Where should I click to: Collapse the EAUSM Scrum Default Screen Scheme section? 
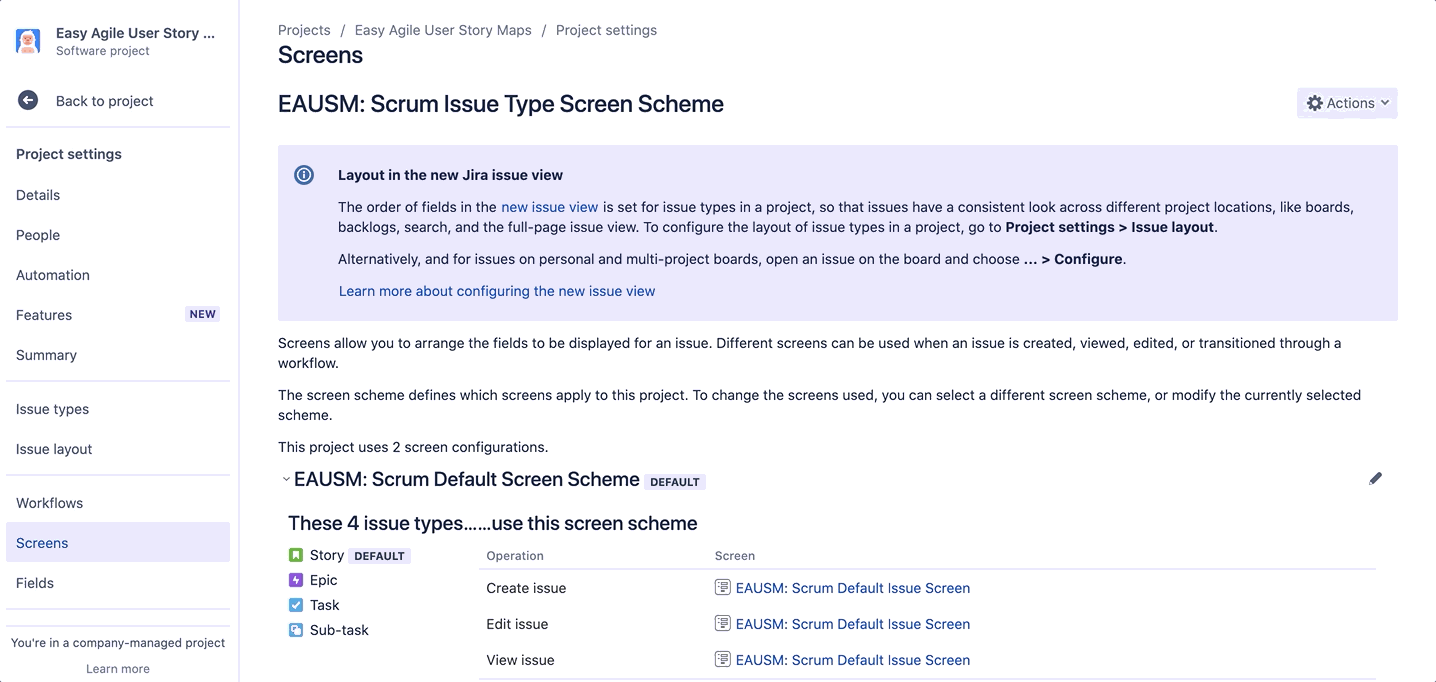(x=286, y=480)
